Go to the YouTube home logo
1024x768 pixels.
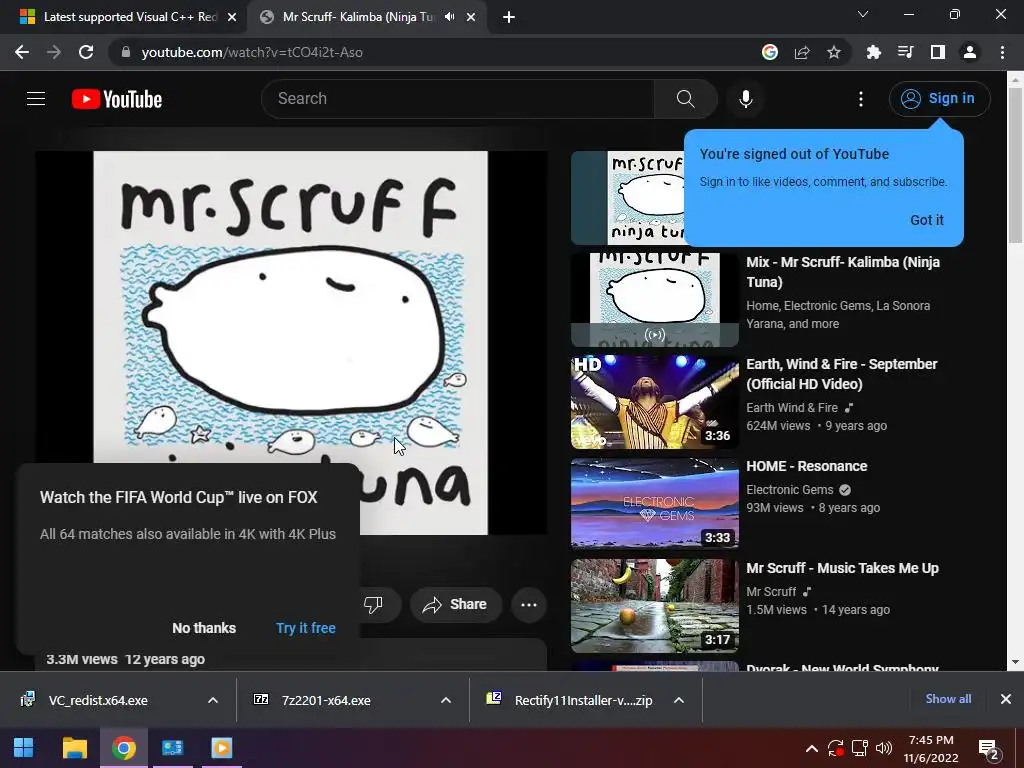pyautogui.click(x=117, y=99)
